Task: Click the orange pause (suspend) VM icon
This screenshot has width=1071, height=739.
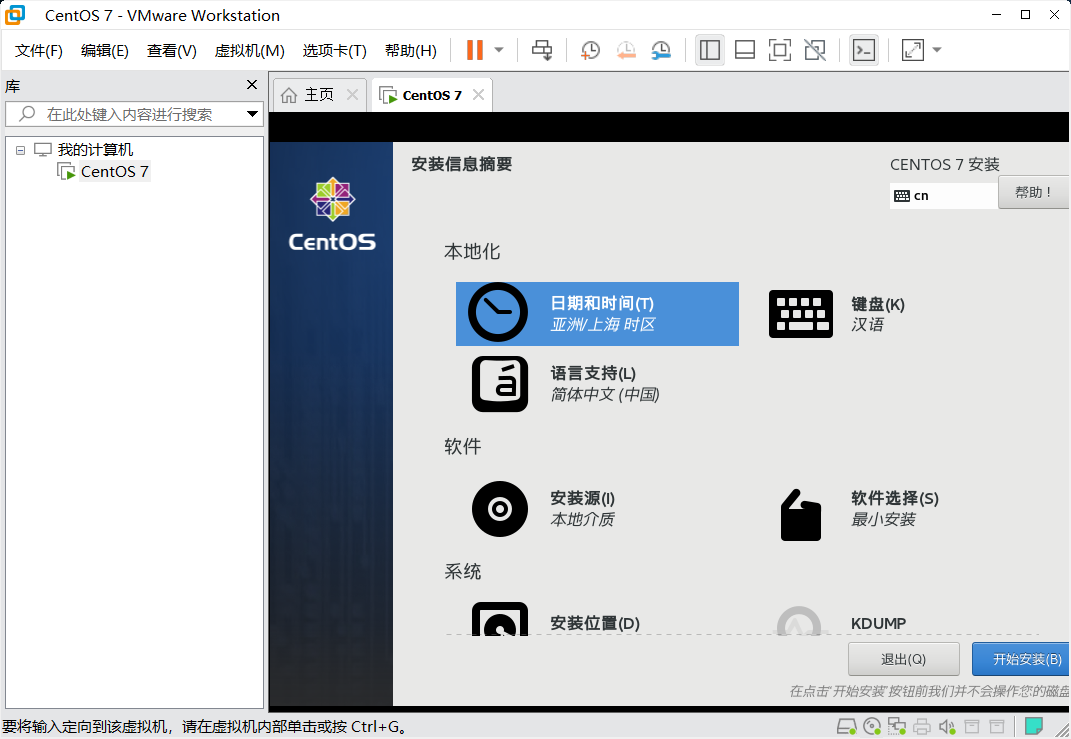Action: [475, 50]
